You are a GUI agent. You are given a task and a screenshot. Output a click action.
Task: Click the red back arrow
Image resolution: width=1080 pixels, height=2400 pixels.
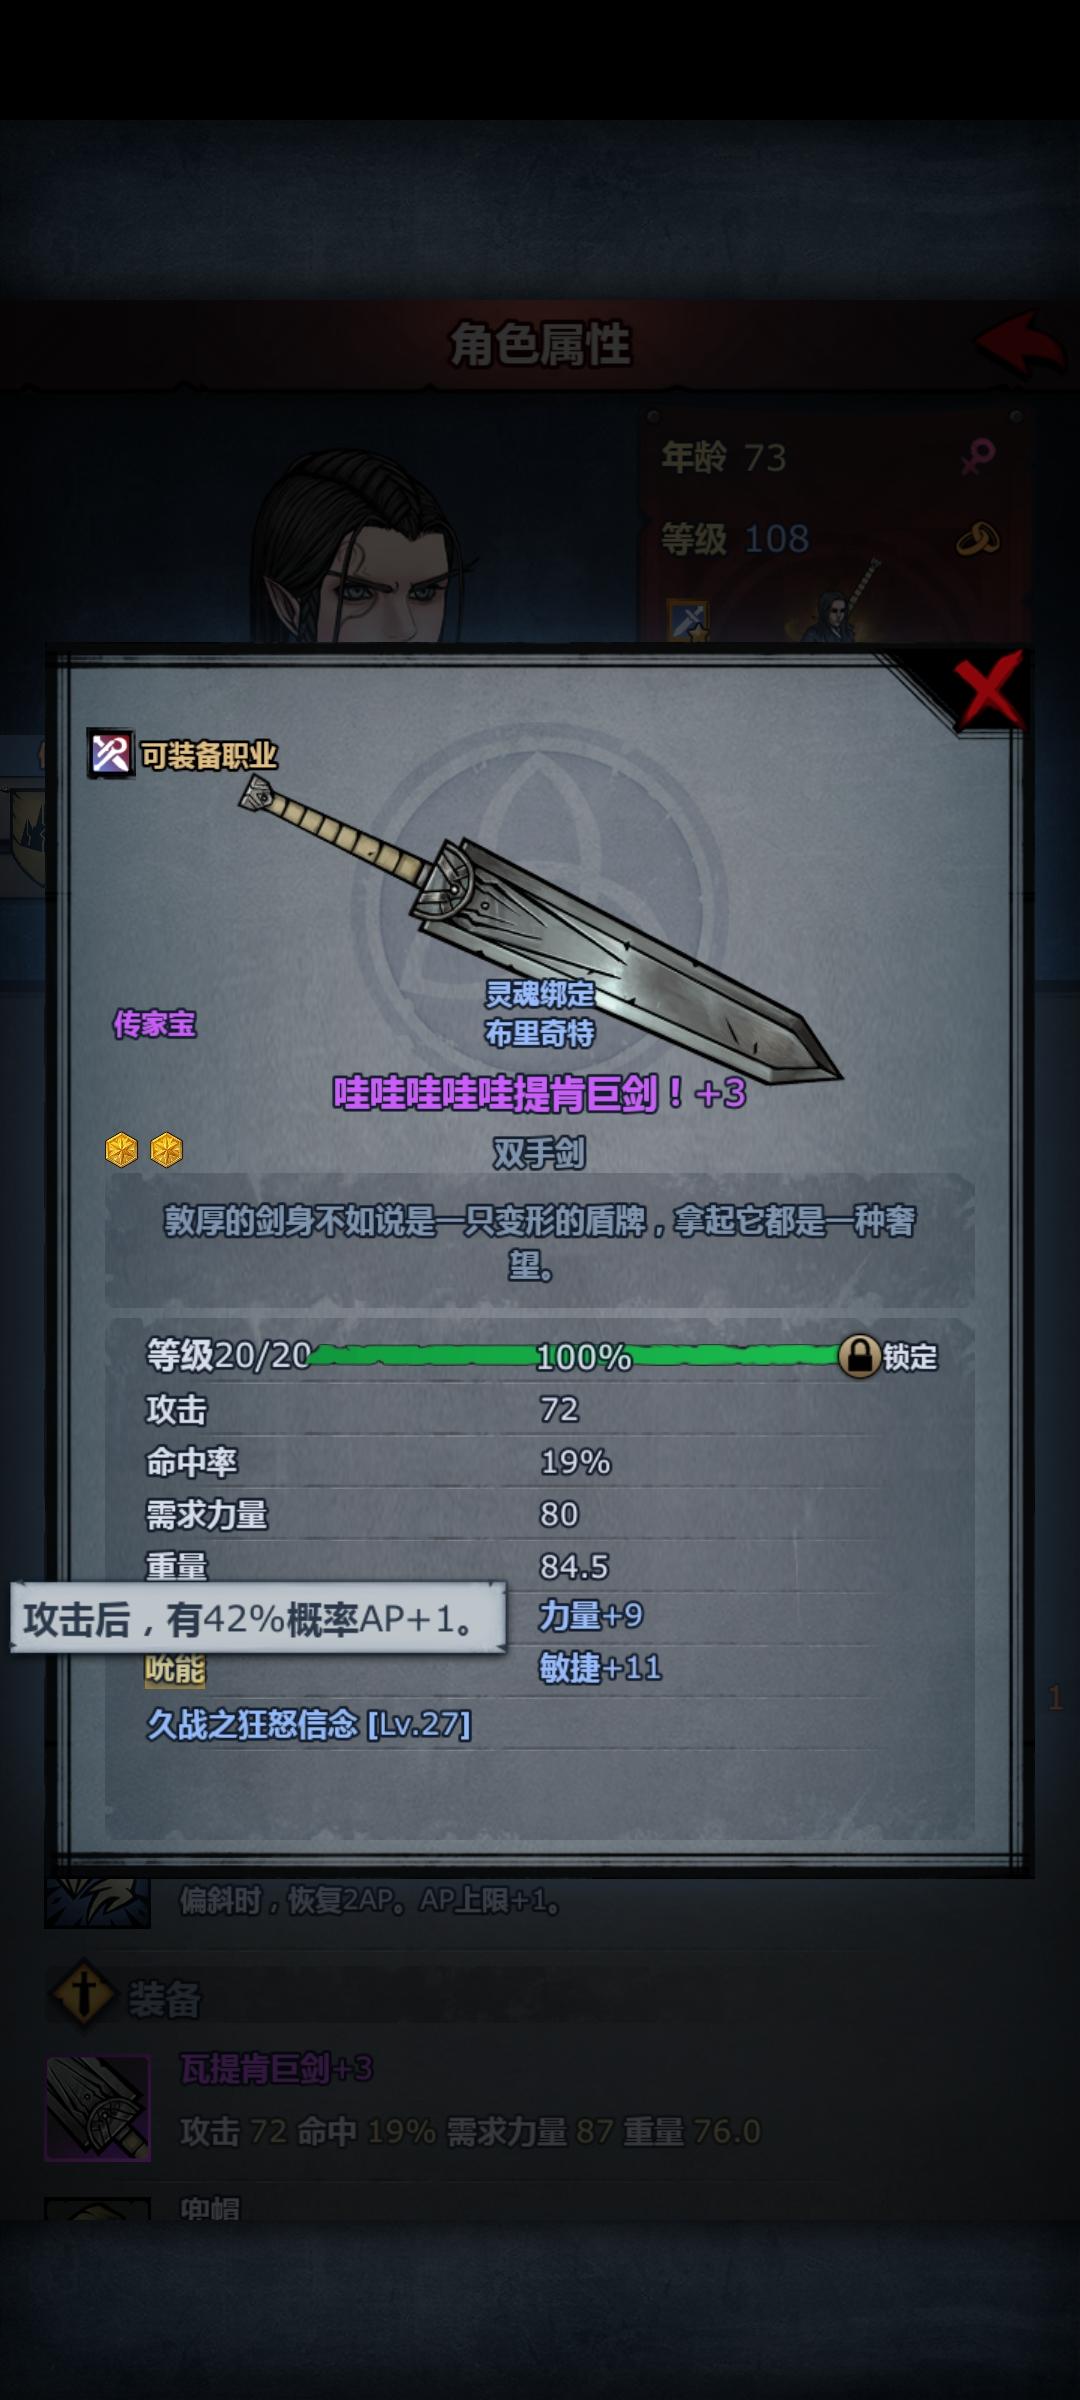[x=1019, y=343]
